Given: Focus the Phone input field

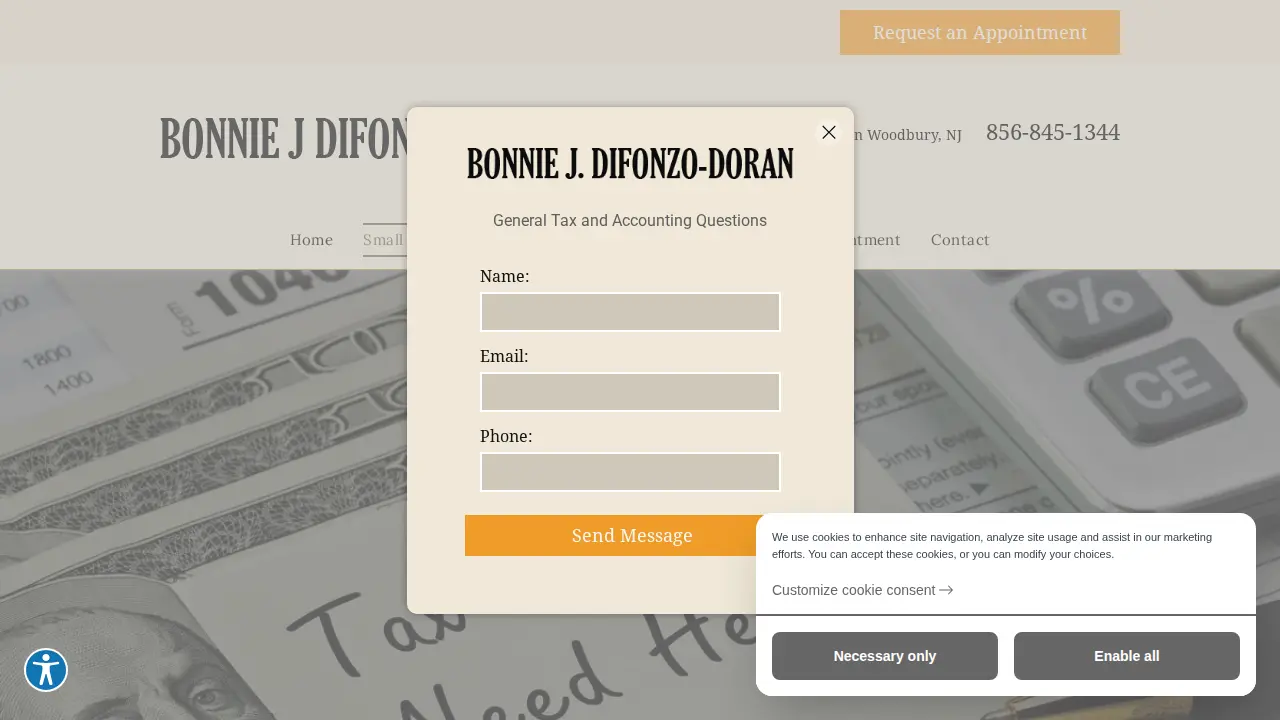Looking at the screenshot, I should pyautogui.click(x=630, y=472).
